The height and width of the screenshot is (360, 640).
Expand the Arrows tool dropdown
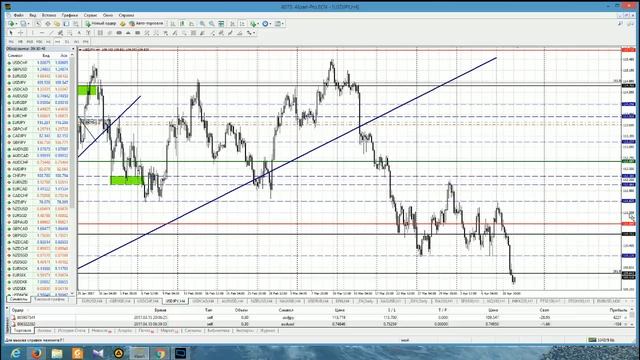(x=254, y=33)
